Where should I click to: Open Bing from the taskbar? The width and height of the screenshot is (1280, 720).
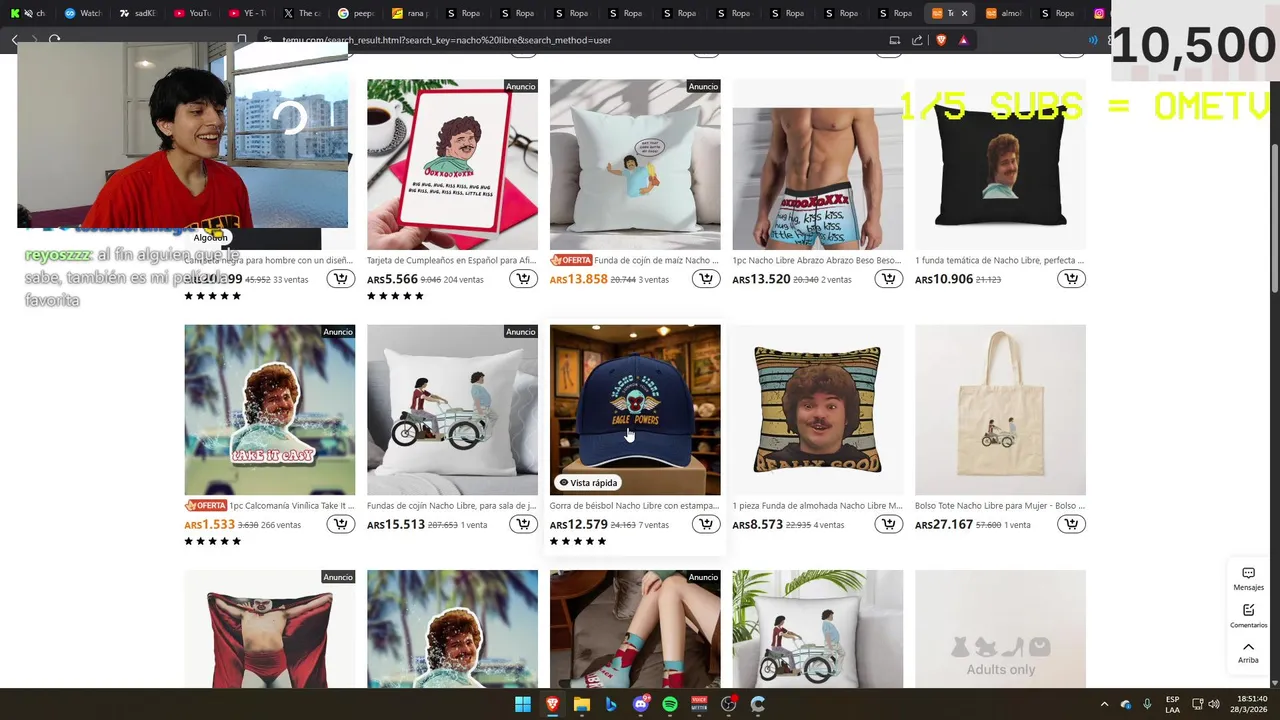pos(611,704)
